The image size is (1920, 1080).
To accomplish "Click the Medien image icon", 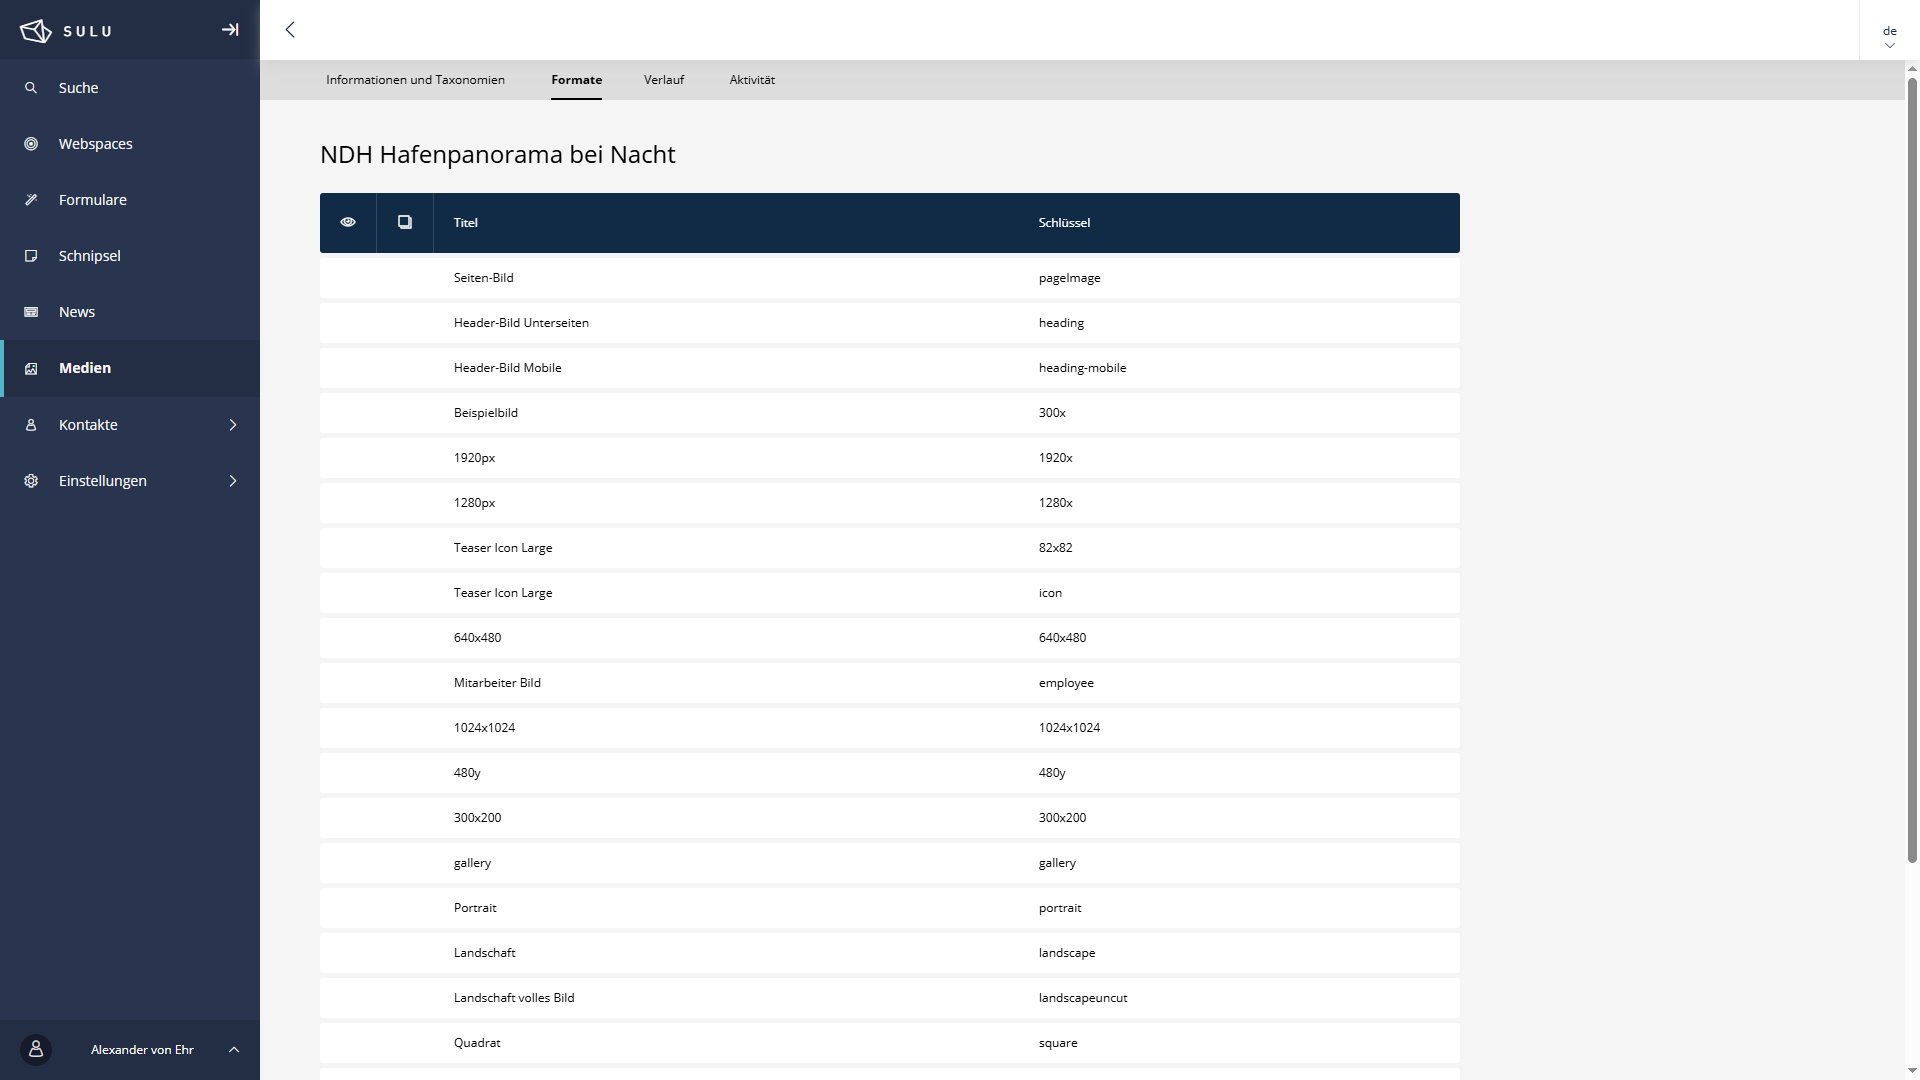I will pyautogui.click(x=31, y=368).
